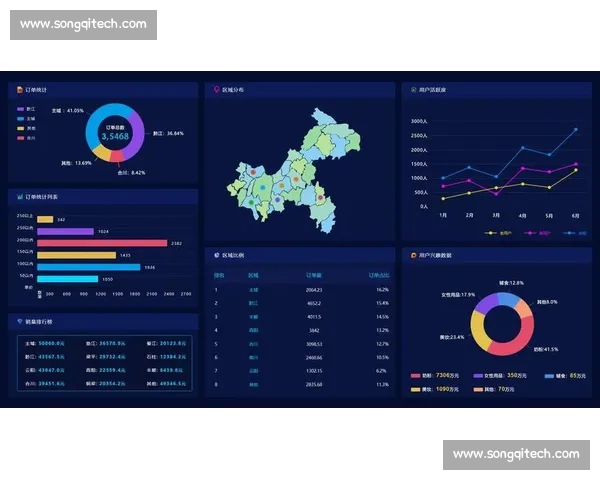This screenshot has width=600, height=480.
Task: Click the 6月 data point on blue line
Action: pyautogui.click(x=575, y=129)
